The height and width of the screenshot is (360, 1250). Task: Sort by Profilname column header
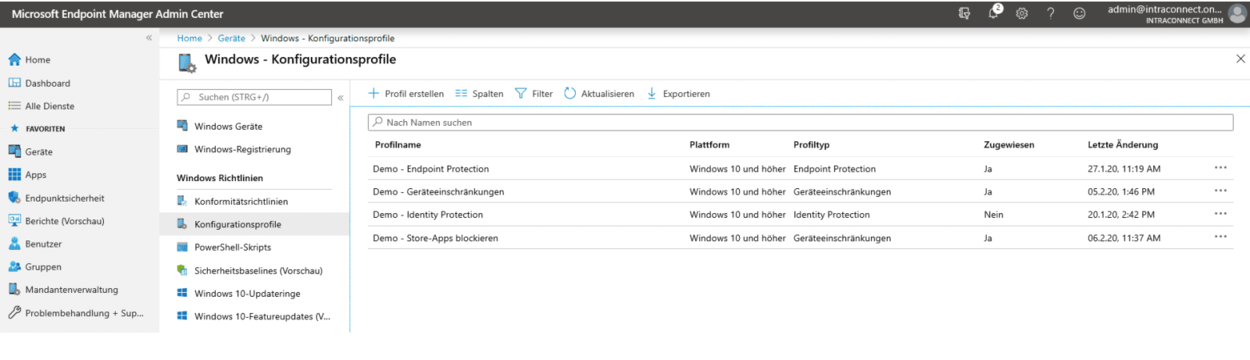[x=397, y=145]
